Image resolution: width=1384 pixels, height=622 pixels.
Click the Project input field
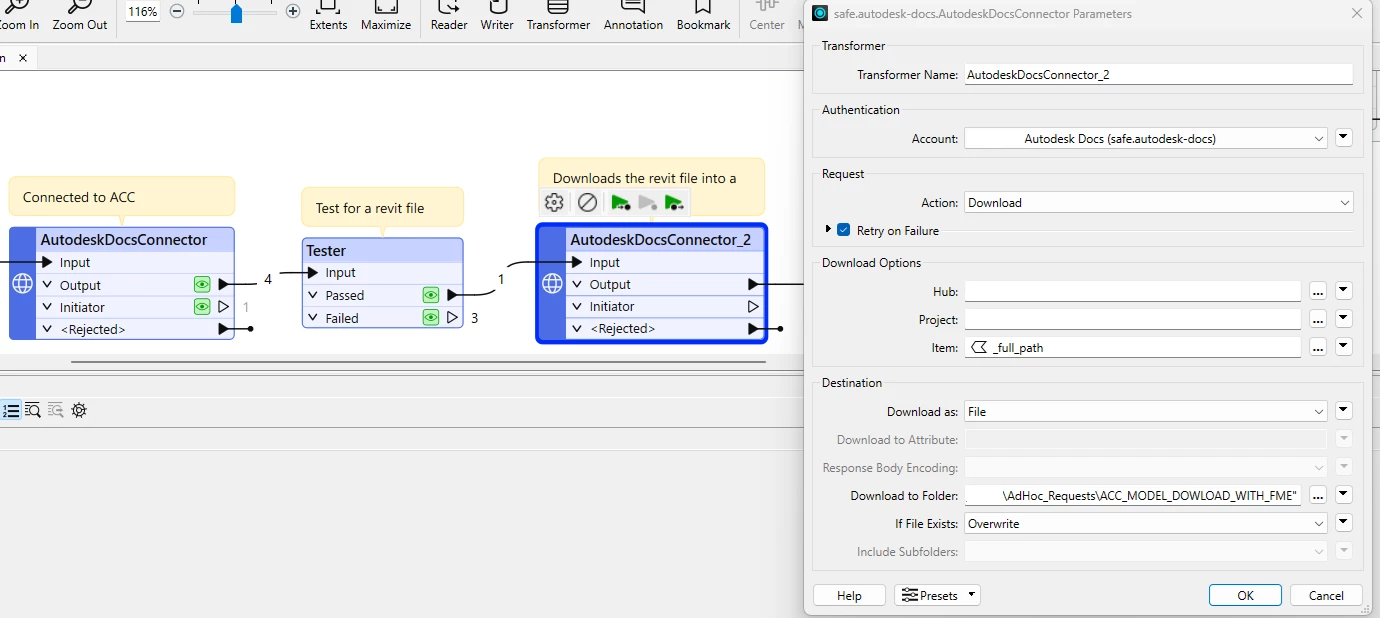click(1133, 320)
